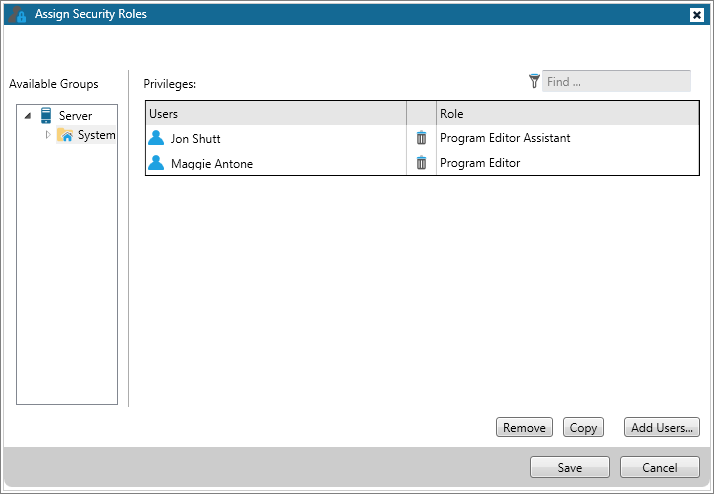Click the security roles title bar icon

[x=17, y=14]
